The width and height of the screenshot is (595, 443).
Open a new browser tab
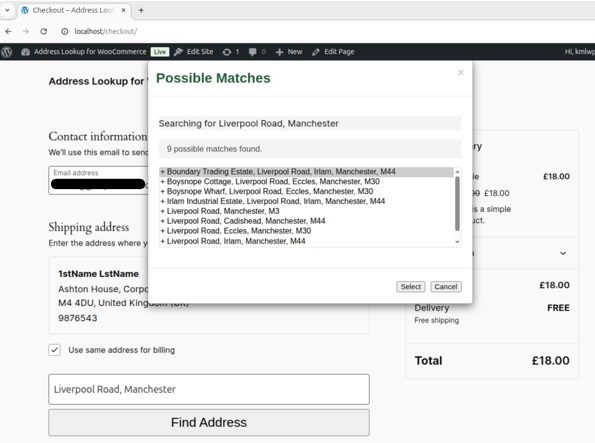(x=141, y=10)
